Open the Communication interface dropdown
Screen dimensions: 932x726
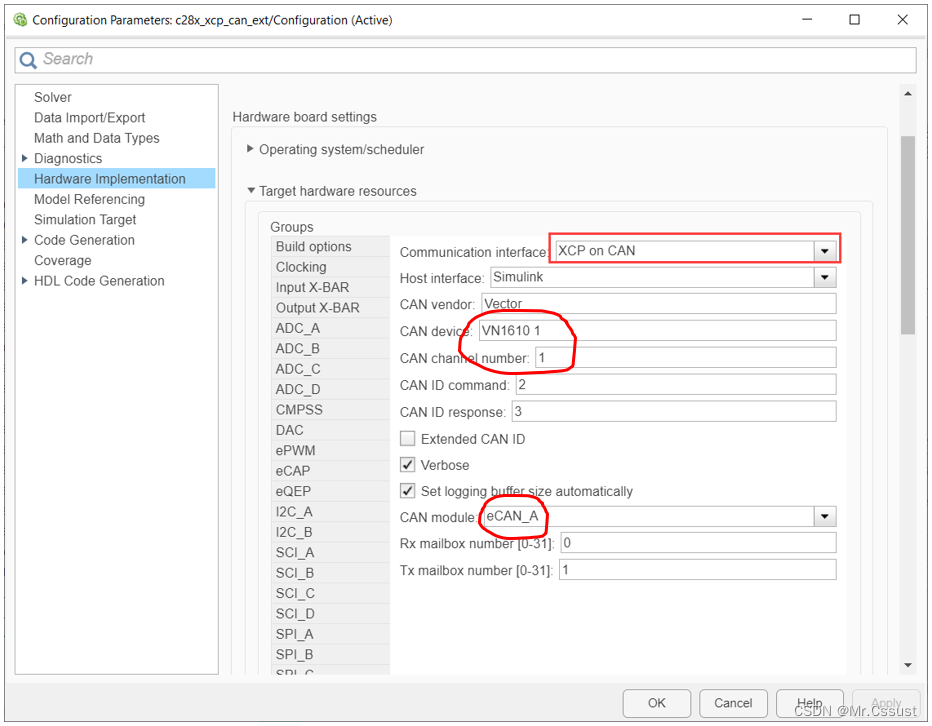[x=825, y=251]
